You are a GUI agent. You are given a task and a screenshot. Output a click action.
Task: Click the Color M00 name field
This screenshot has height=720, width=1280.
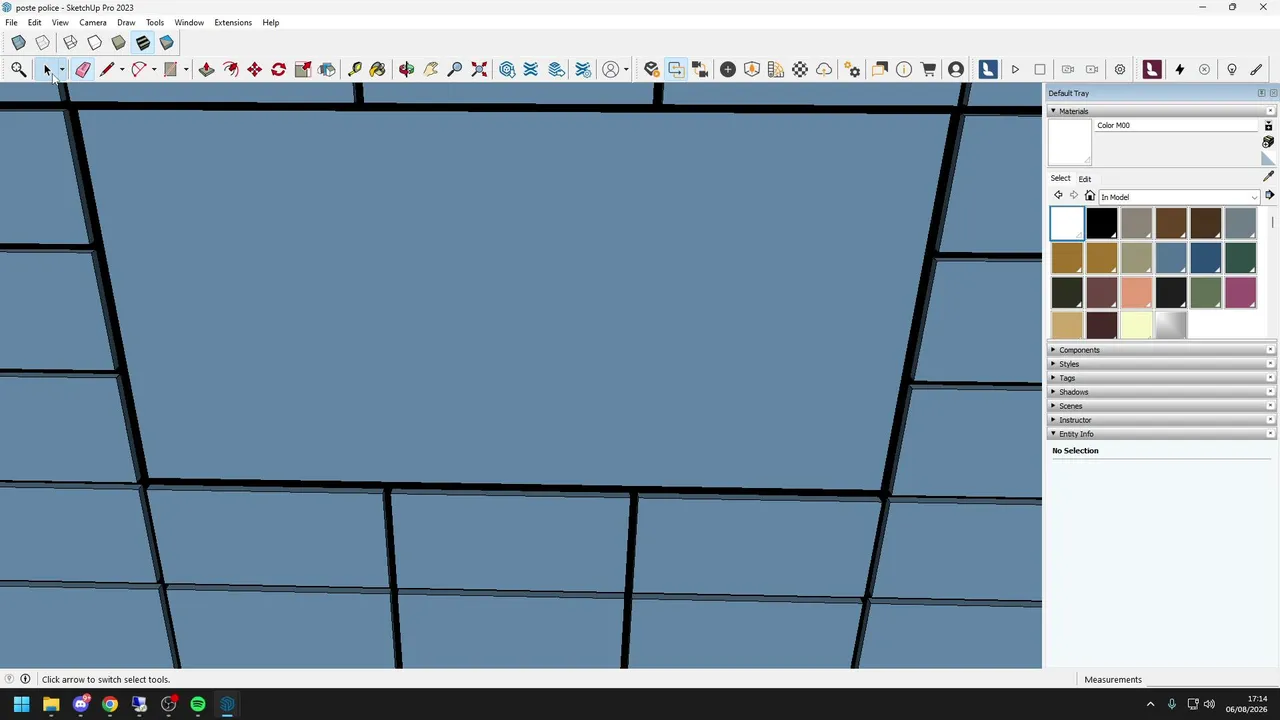coord(1176,125)
